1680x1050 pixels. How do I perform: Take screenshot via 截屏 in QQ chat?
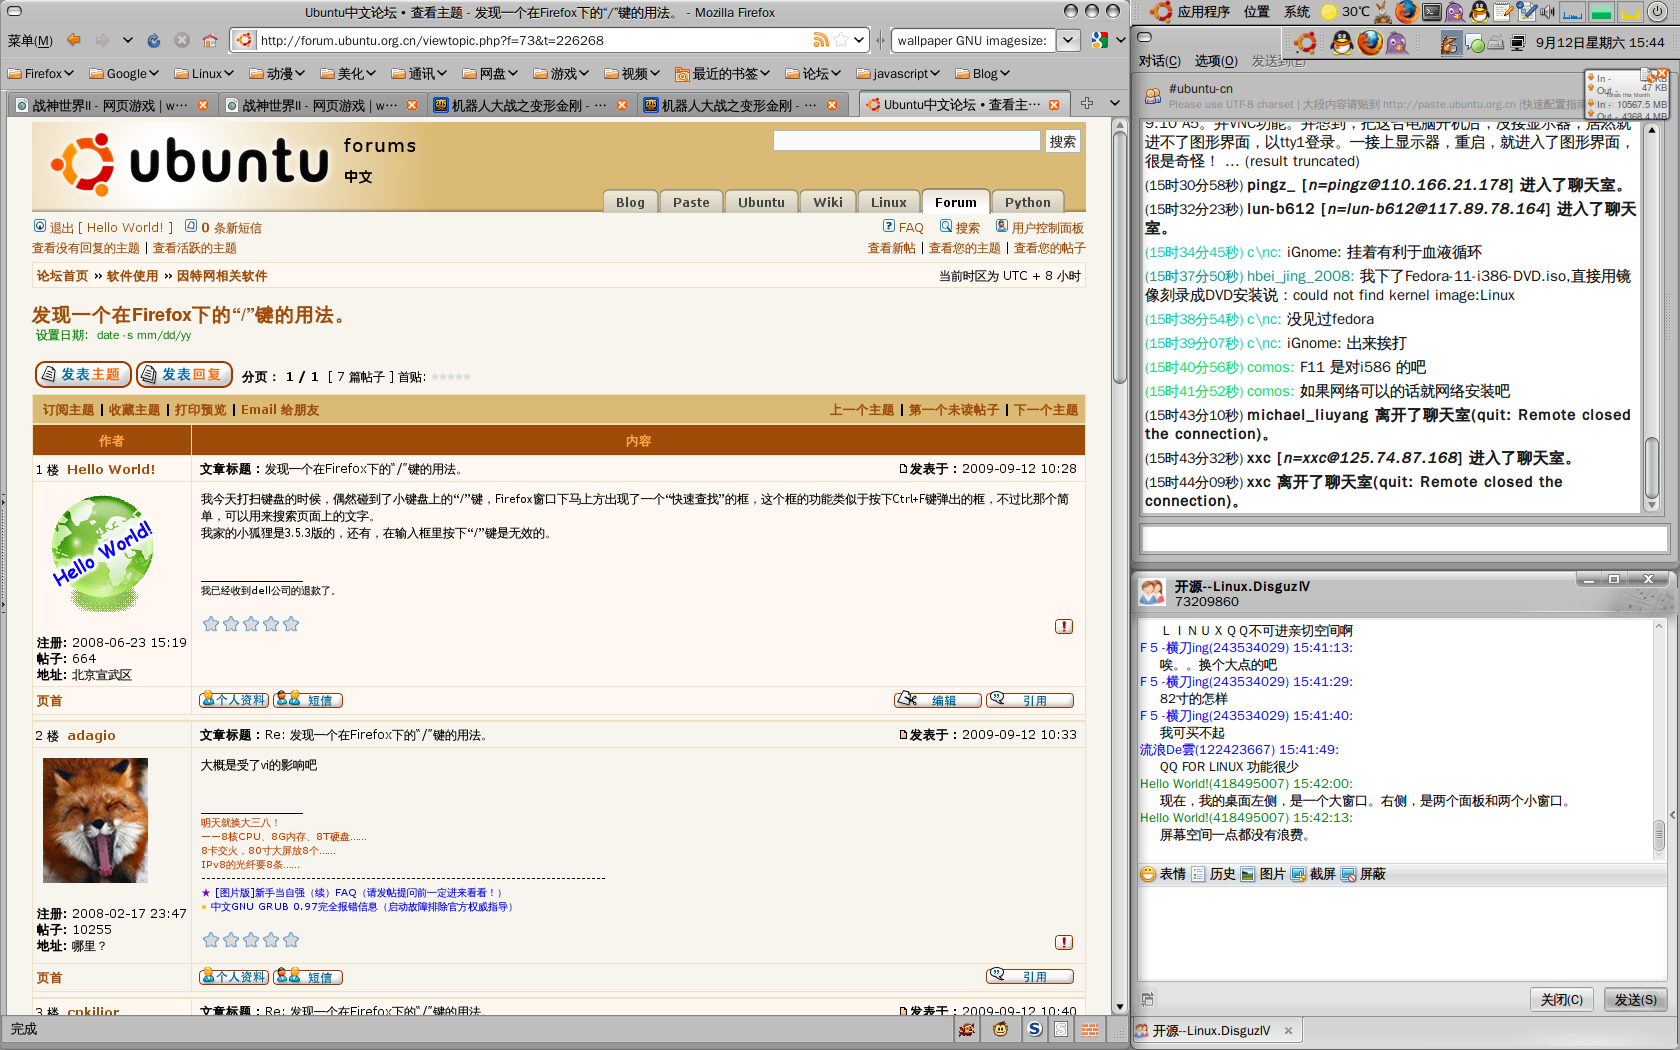pyautogui.click(x=1313, y=874)
